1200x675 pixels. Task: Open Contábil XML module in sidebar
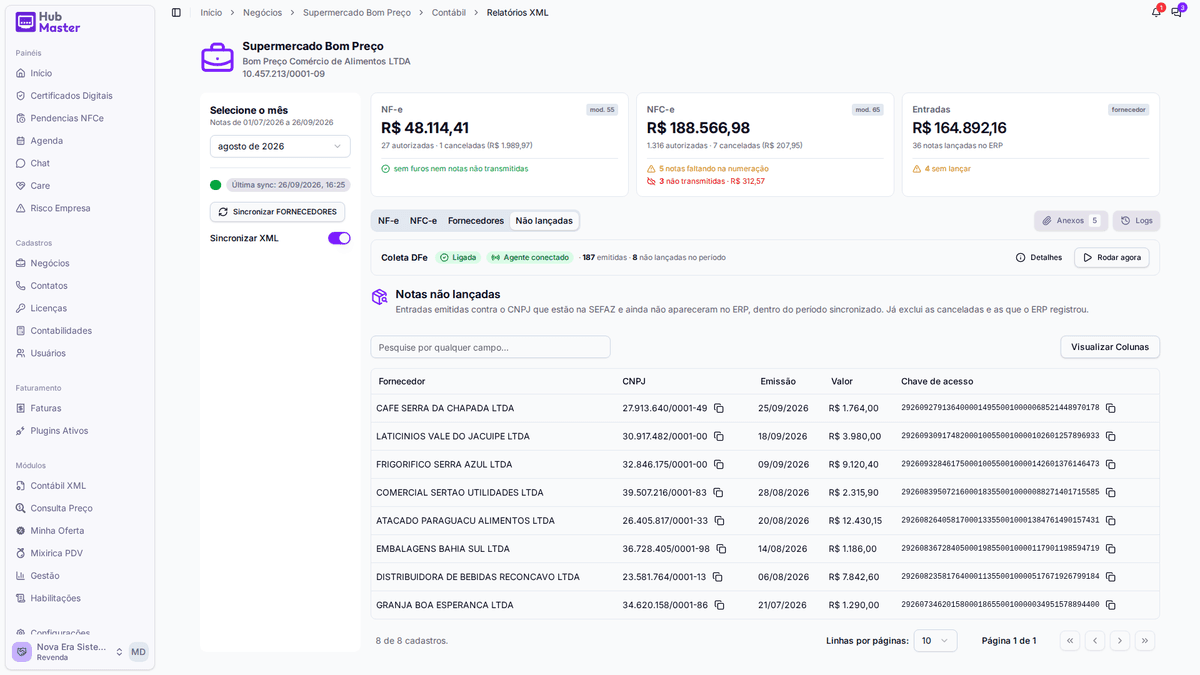pyautogui.click(x=58, y=486)
